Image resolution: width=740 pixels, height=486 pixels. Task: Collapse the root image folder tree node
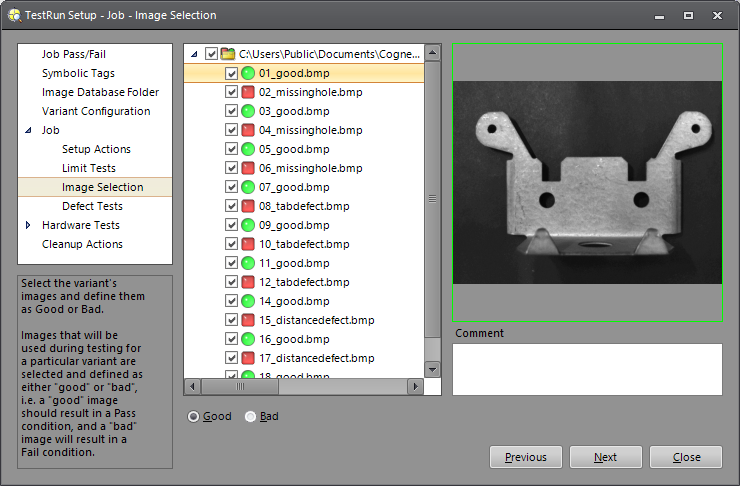[194, 54]
